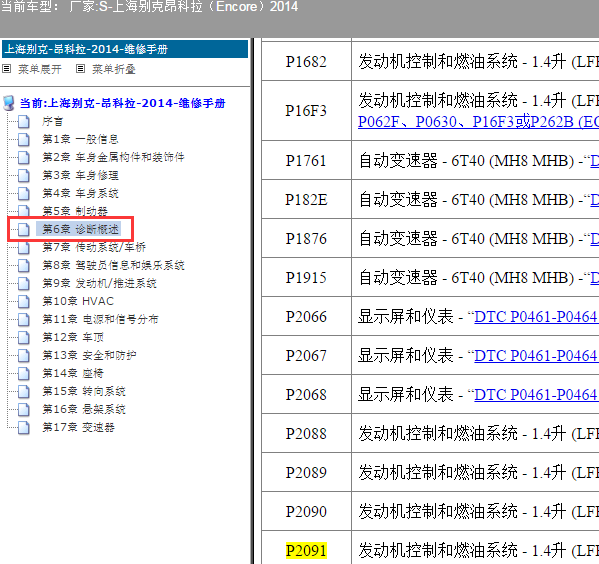Click the 菜单折叠 collapse menu icon
The height and width of the screenshot is (564, 599).
[x=80, y=69]
